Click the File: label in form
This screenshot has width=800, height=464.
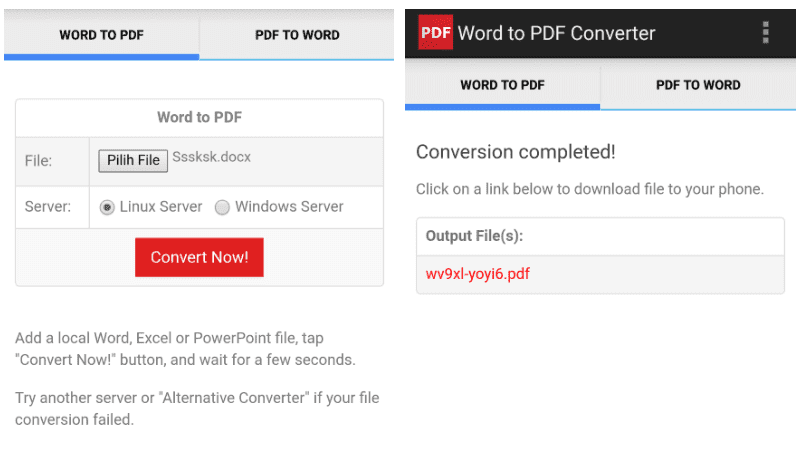[x=38, y=161]
